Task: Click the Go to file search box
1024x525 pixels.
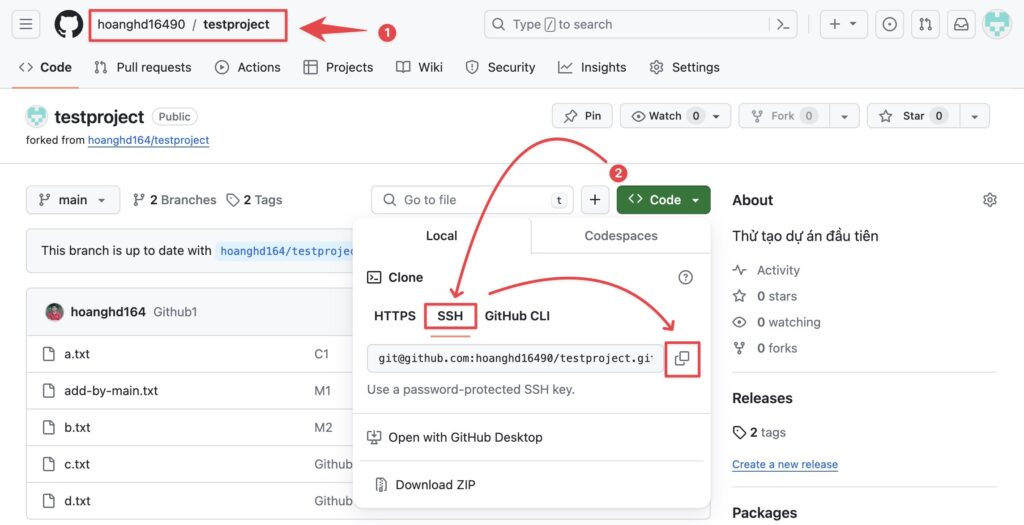Action: pos(472,200)
